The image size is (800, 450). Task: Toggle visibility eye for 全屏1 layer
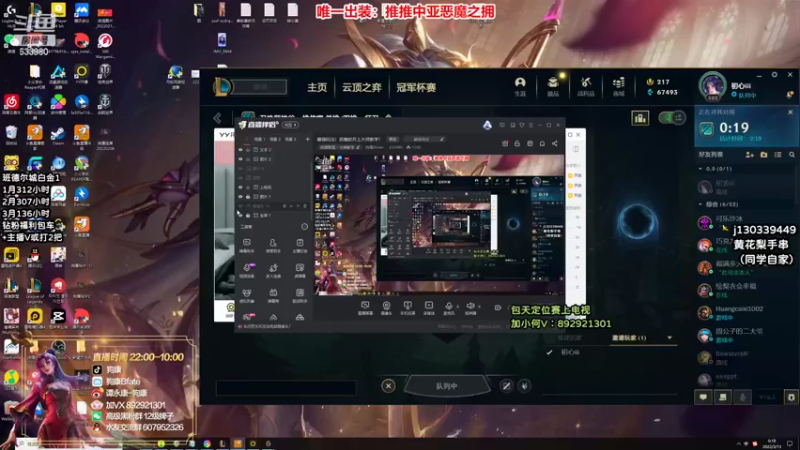coord(240,215)
